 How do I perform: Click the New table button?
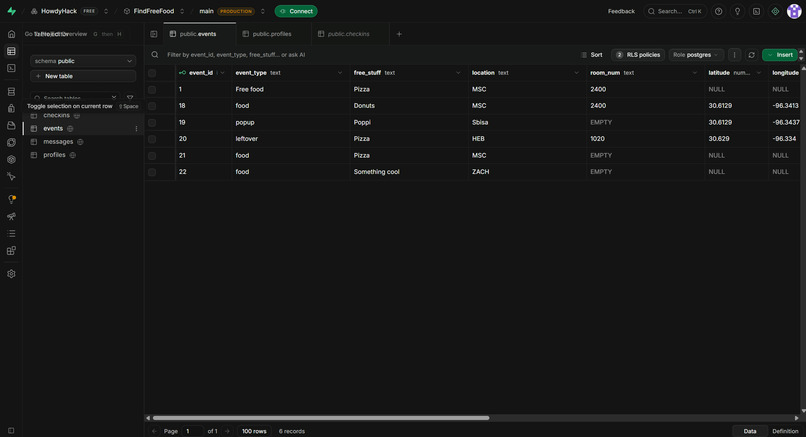click(x=83, y=76)
